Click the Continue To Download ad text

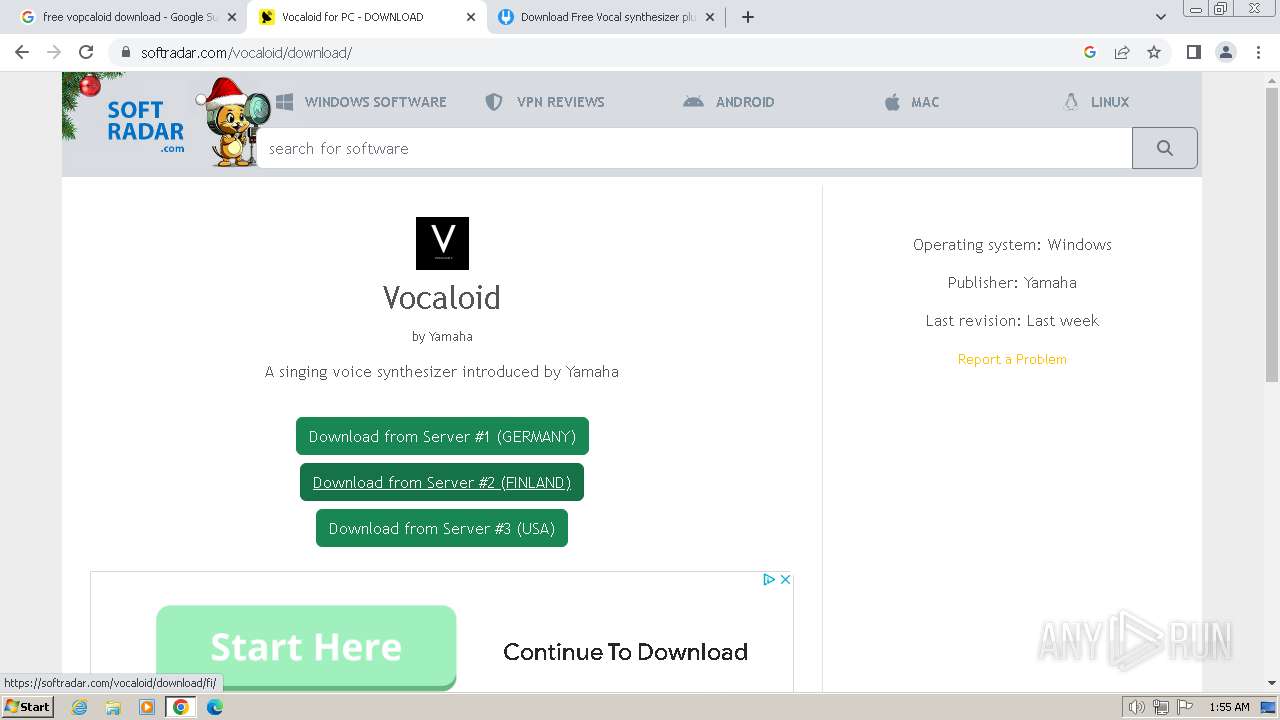point(625,652)
